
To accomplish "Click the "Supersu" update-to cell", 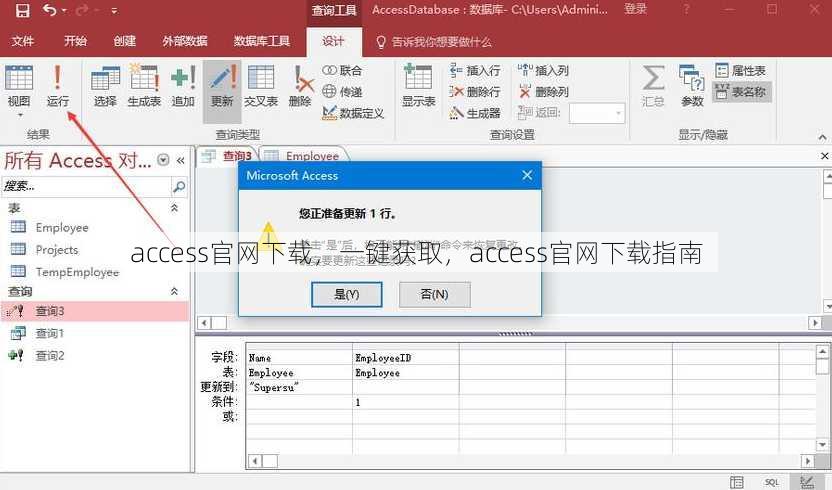I will tap(299, 388).
